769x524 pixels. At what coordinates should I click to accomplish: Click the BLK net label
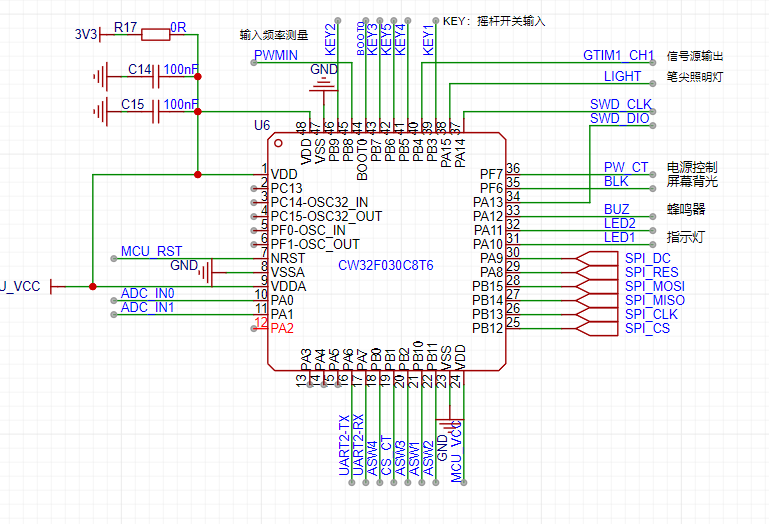point(616,182)
